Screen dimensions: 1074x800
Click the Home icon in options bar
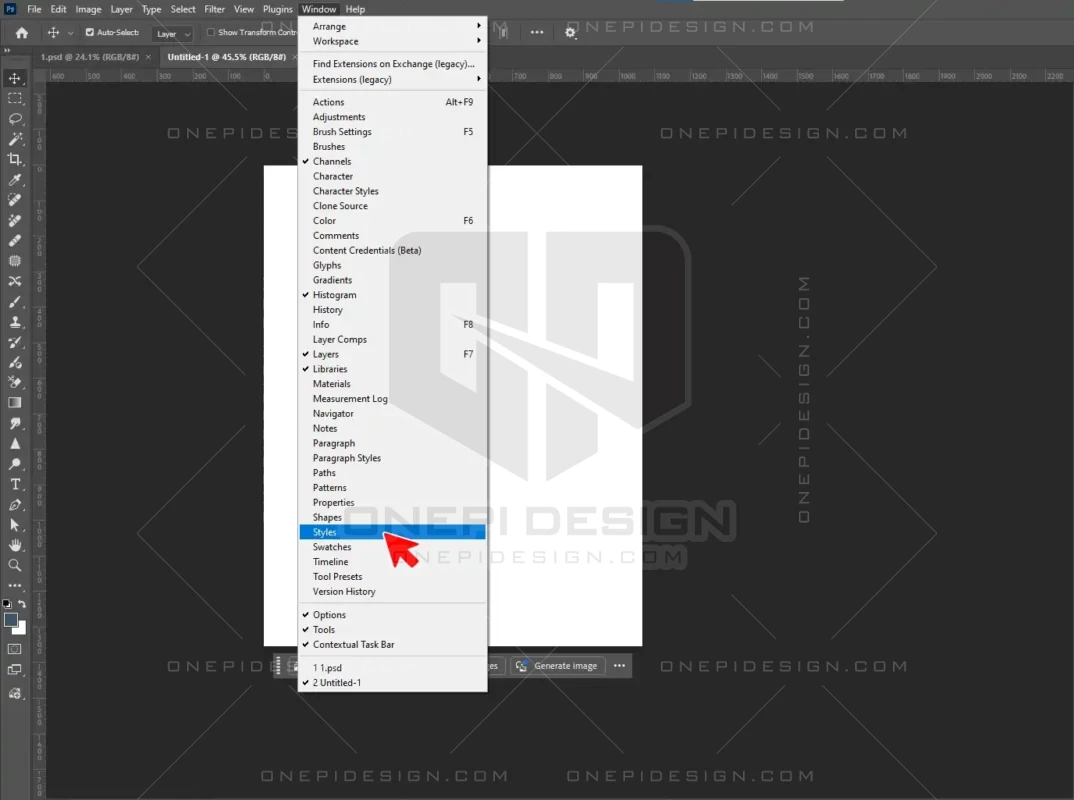click(22, 33)
